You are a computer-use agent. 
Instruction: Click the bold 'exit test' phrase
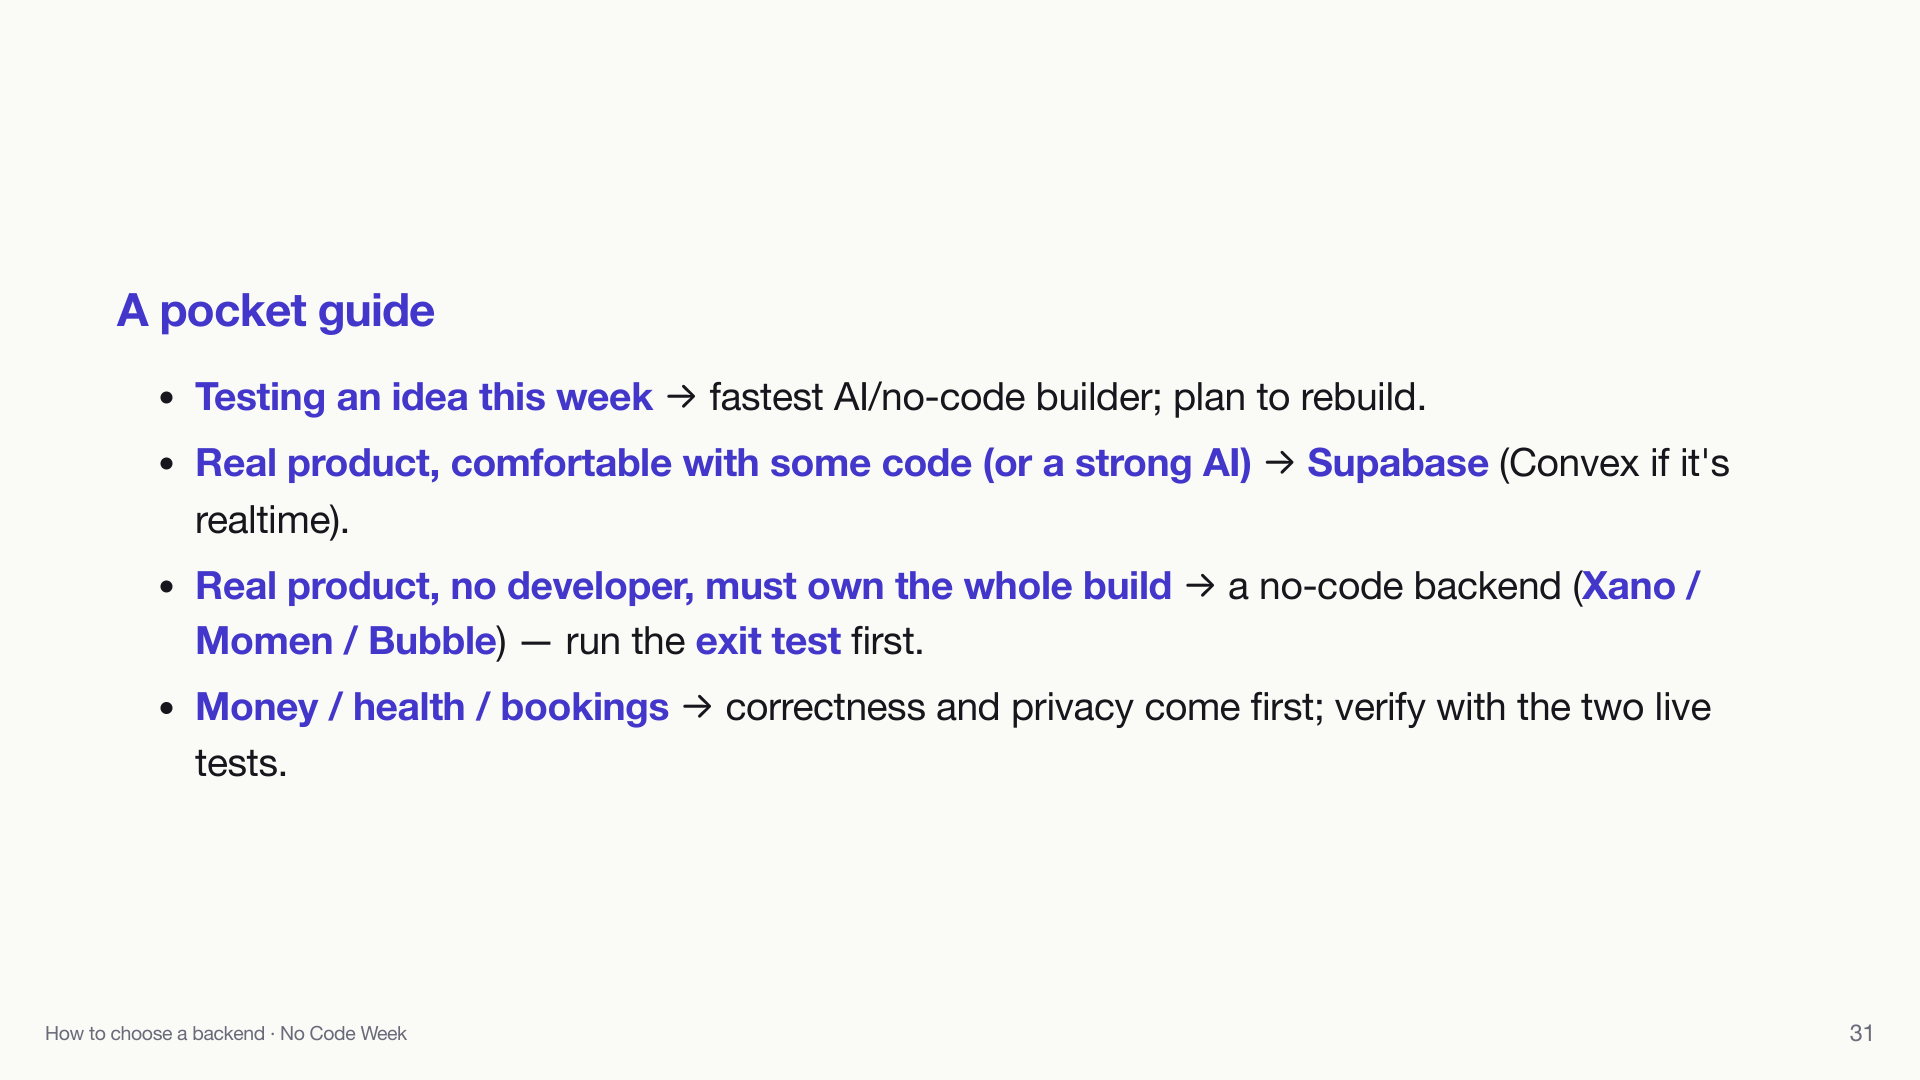(768, 641)
